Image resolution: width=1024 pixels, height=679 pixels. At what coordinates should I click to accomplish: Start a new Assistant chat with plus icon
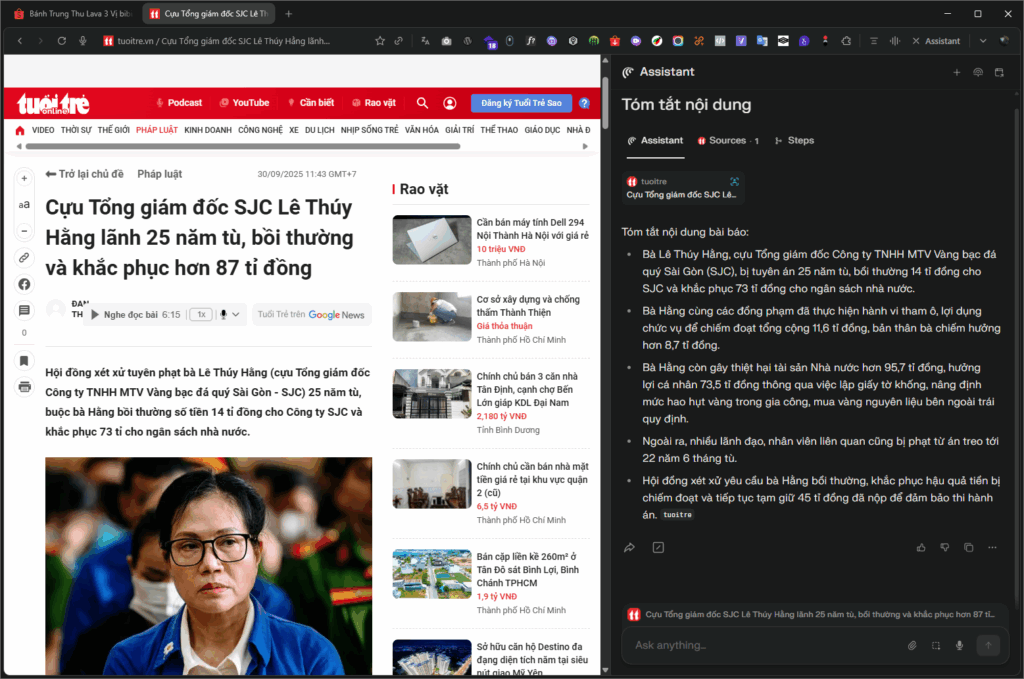coord(957,72)
